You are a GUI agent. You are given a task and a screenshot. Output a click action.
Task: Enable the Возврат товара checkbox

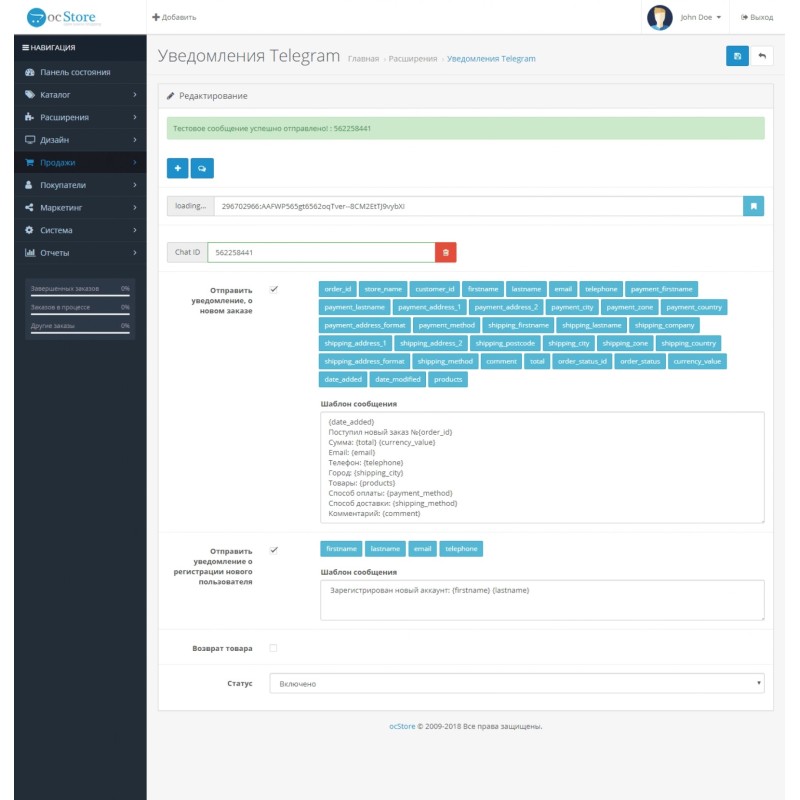click(x=274, y=648)
